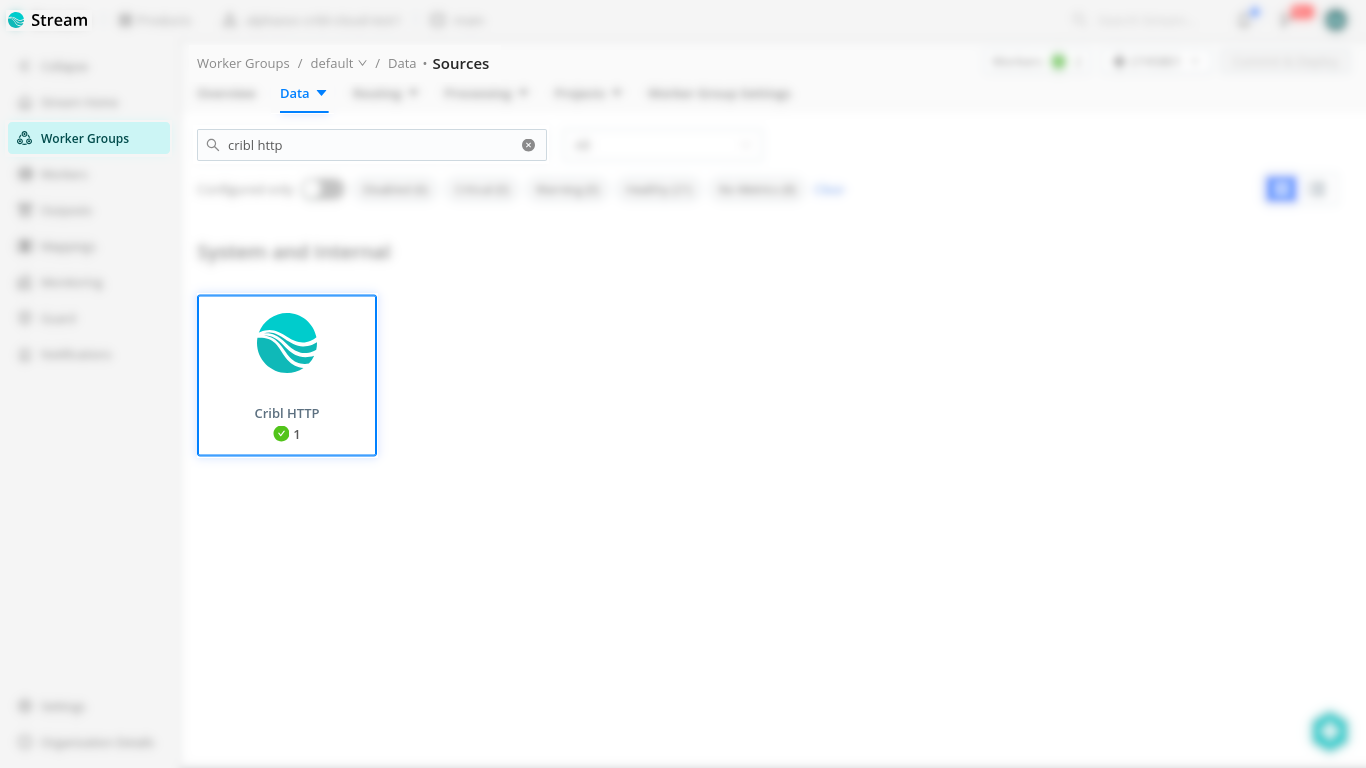Click the Worker Groups sidebar icon

(25, 139)
